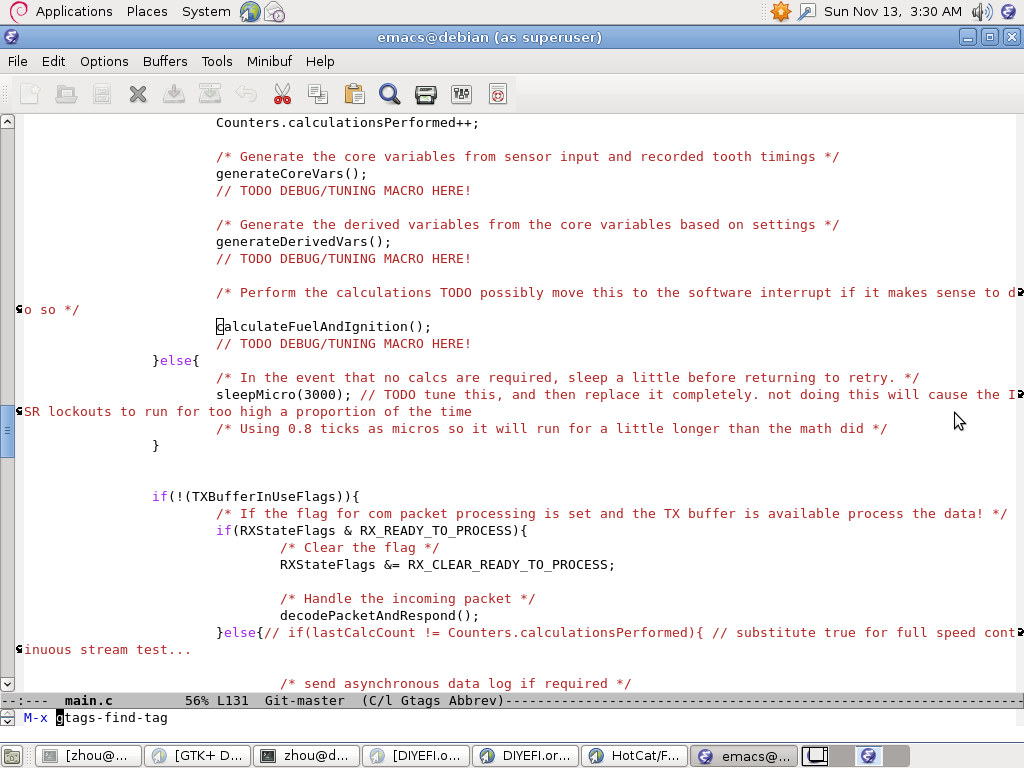The height and width of the screenshot is (768, 1024).
Task: Expand the Places panel menu
Action: coord(147,12)
